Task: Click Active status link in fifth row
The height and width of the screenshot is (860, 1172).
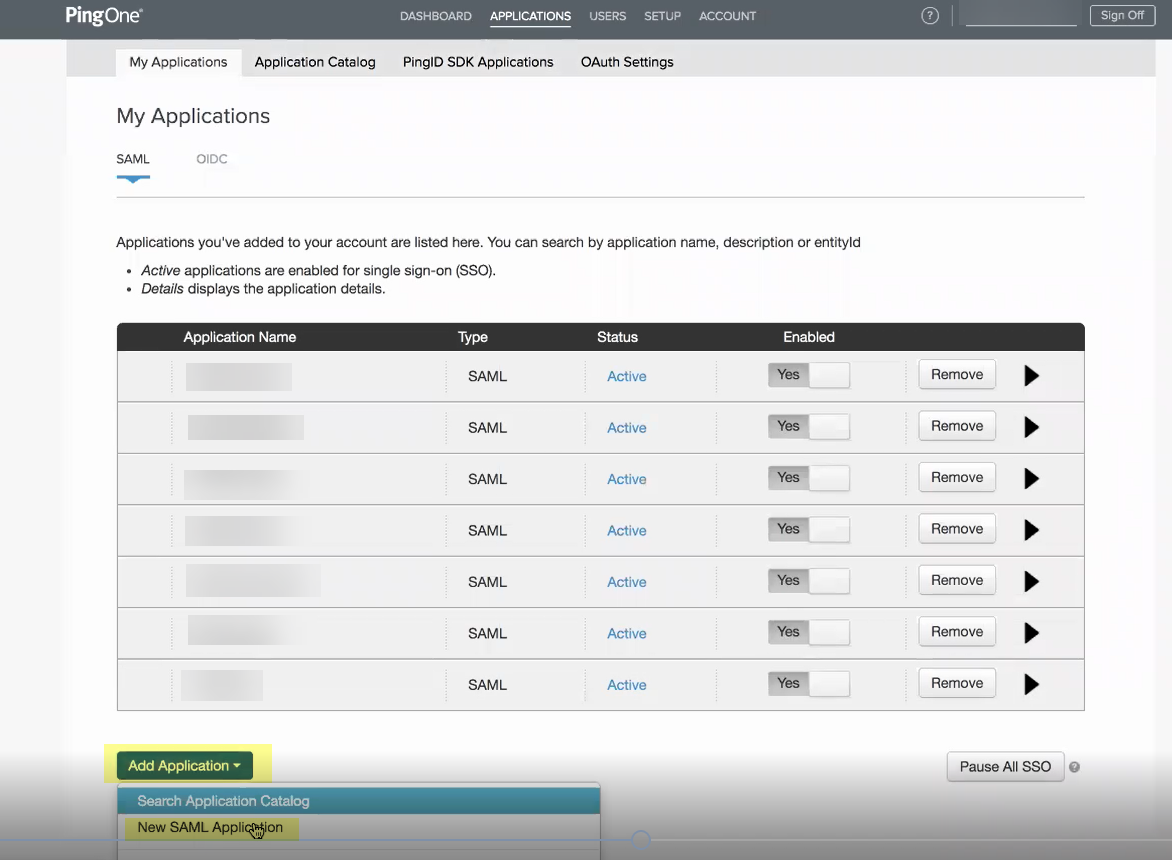Action: [627, 582]
